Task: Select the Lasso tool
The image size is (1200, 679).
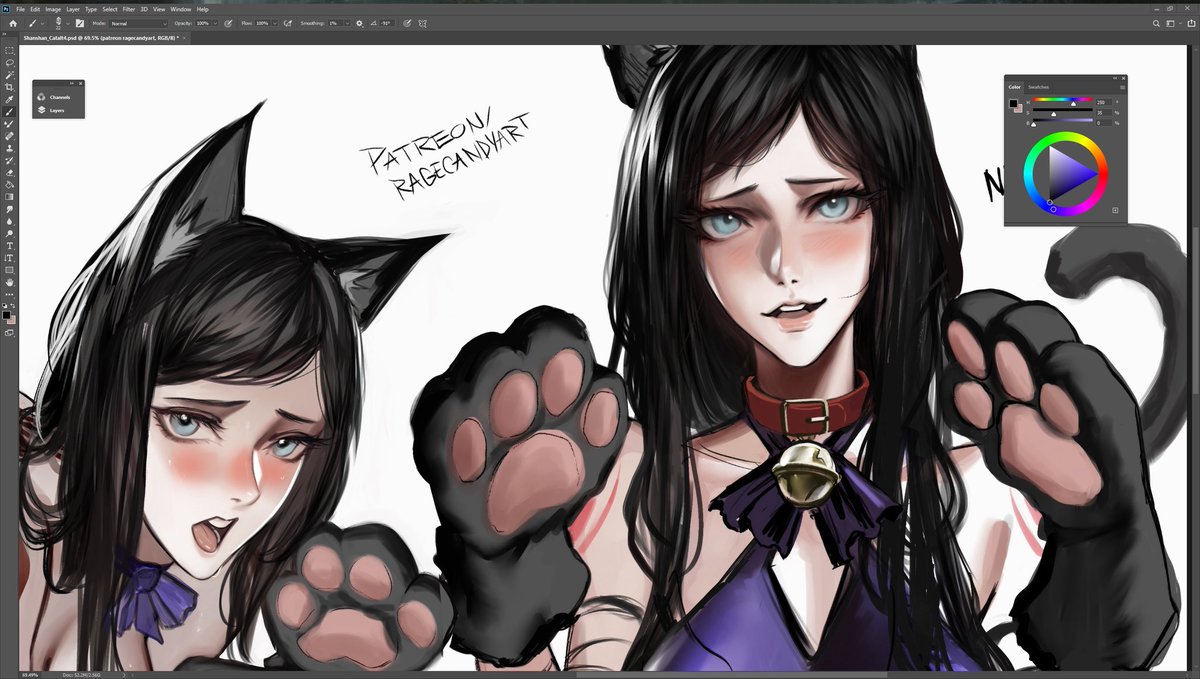Action: 10,61
